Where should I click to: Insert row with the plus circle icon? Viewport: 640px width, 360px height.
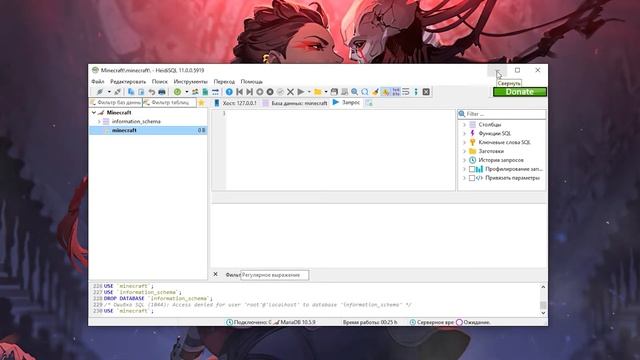pyautogui.click(x=260, y=92)
